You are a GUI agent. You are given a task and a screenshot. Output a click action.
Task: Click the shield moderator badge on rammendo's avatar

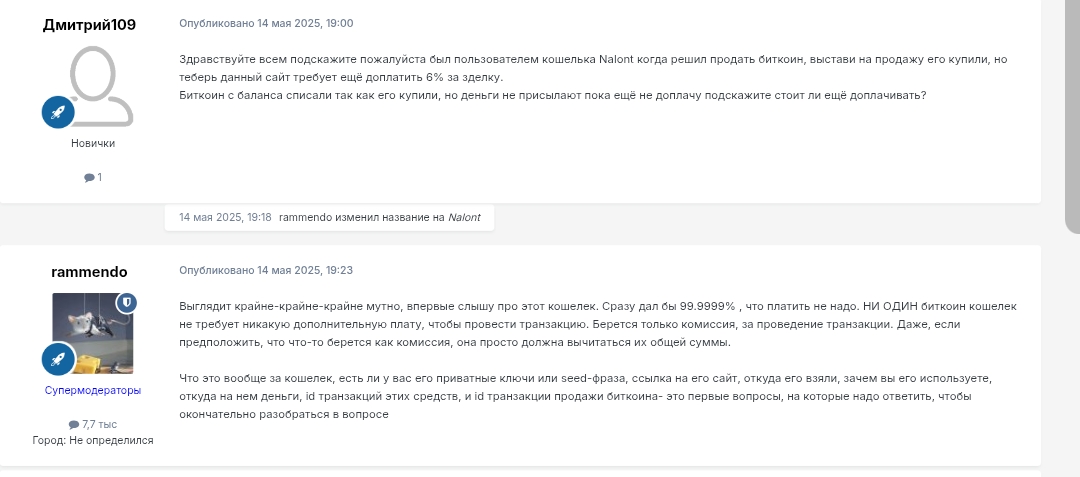pos(126,302)
